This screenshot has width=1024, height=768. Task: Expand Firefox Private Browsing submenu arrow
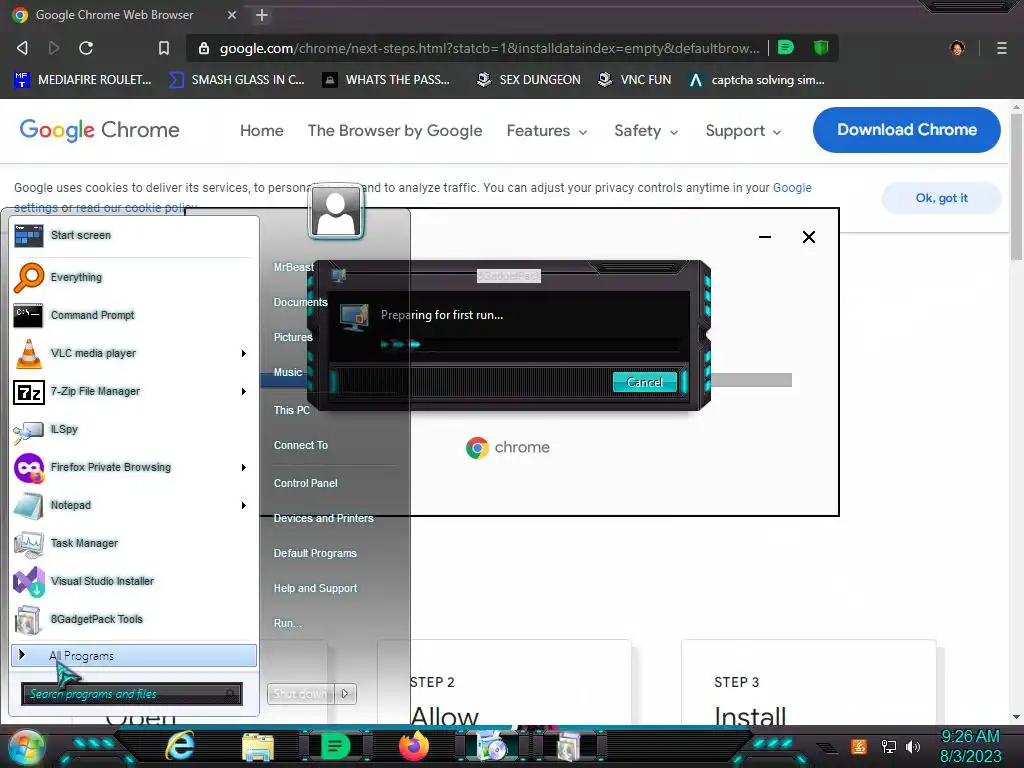pos(244,467)
